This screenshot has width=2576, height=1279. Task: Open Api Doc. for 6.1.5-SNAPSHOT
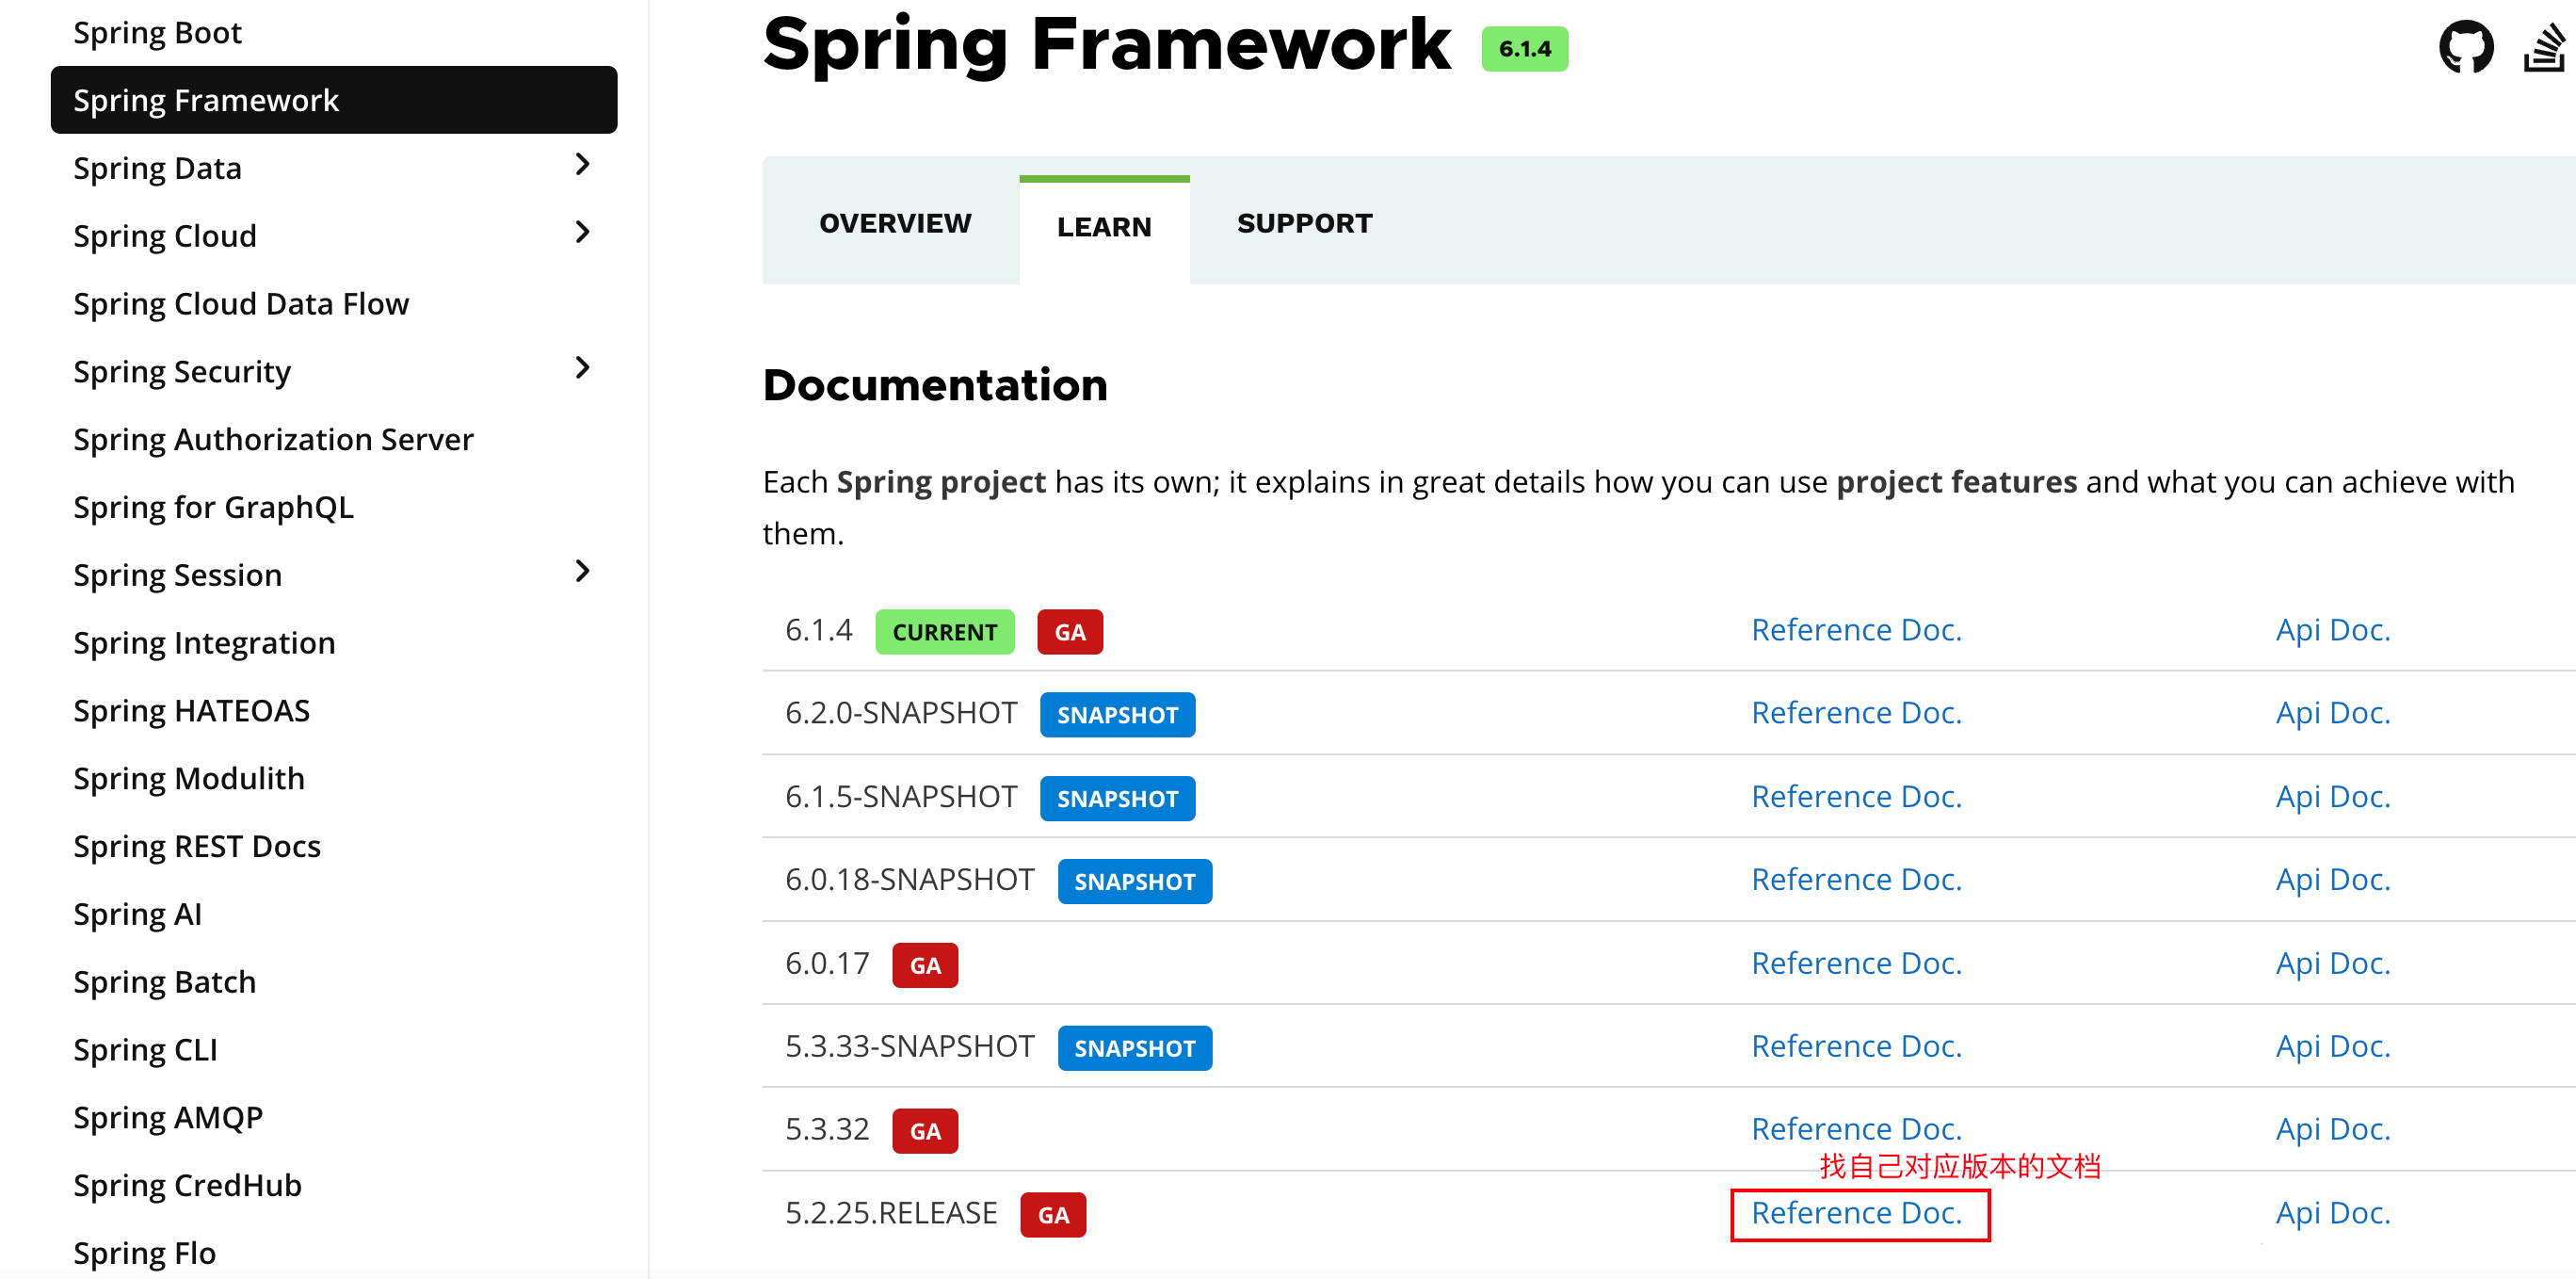pyautogui.click(x=2333, y=797)
